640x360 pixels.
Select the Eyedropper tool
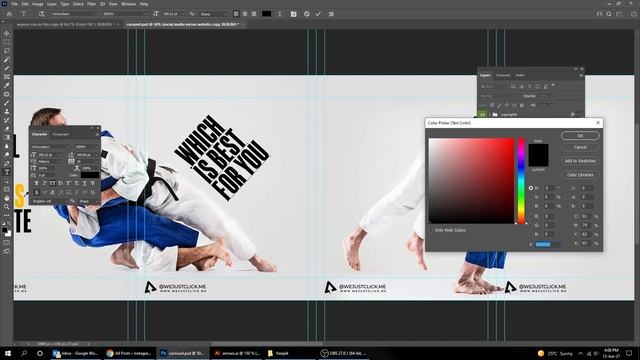click(7, 85)
